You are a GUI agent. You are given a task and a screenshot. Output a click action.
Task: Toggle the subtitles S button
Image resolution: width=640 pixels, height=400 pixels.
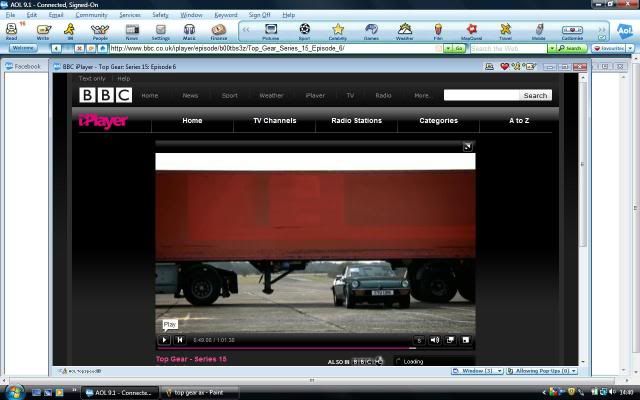pos(419,340)
